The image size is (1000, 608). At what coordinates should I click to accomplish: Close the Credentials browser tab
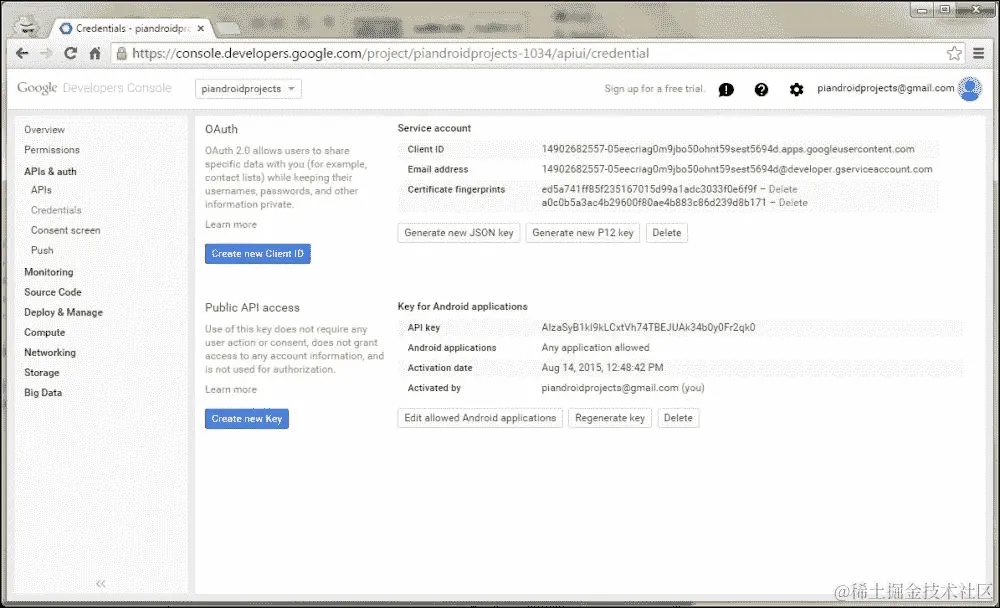tap(201, 29)
